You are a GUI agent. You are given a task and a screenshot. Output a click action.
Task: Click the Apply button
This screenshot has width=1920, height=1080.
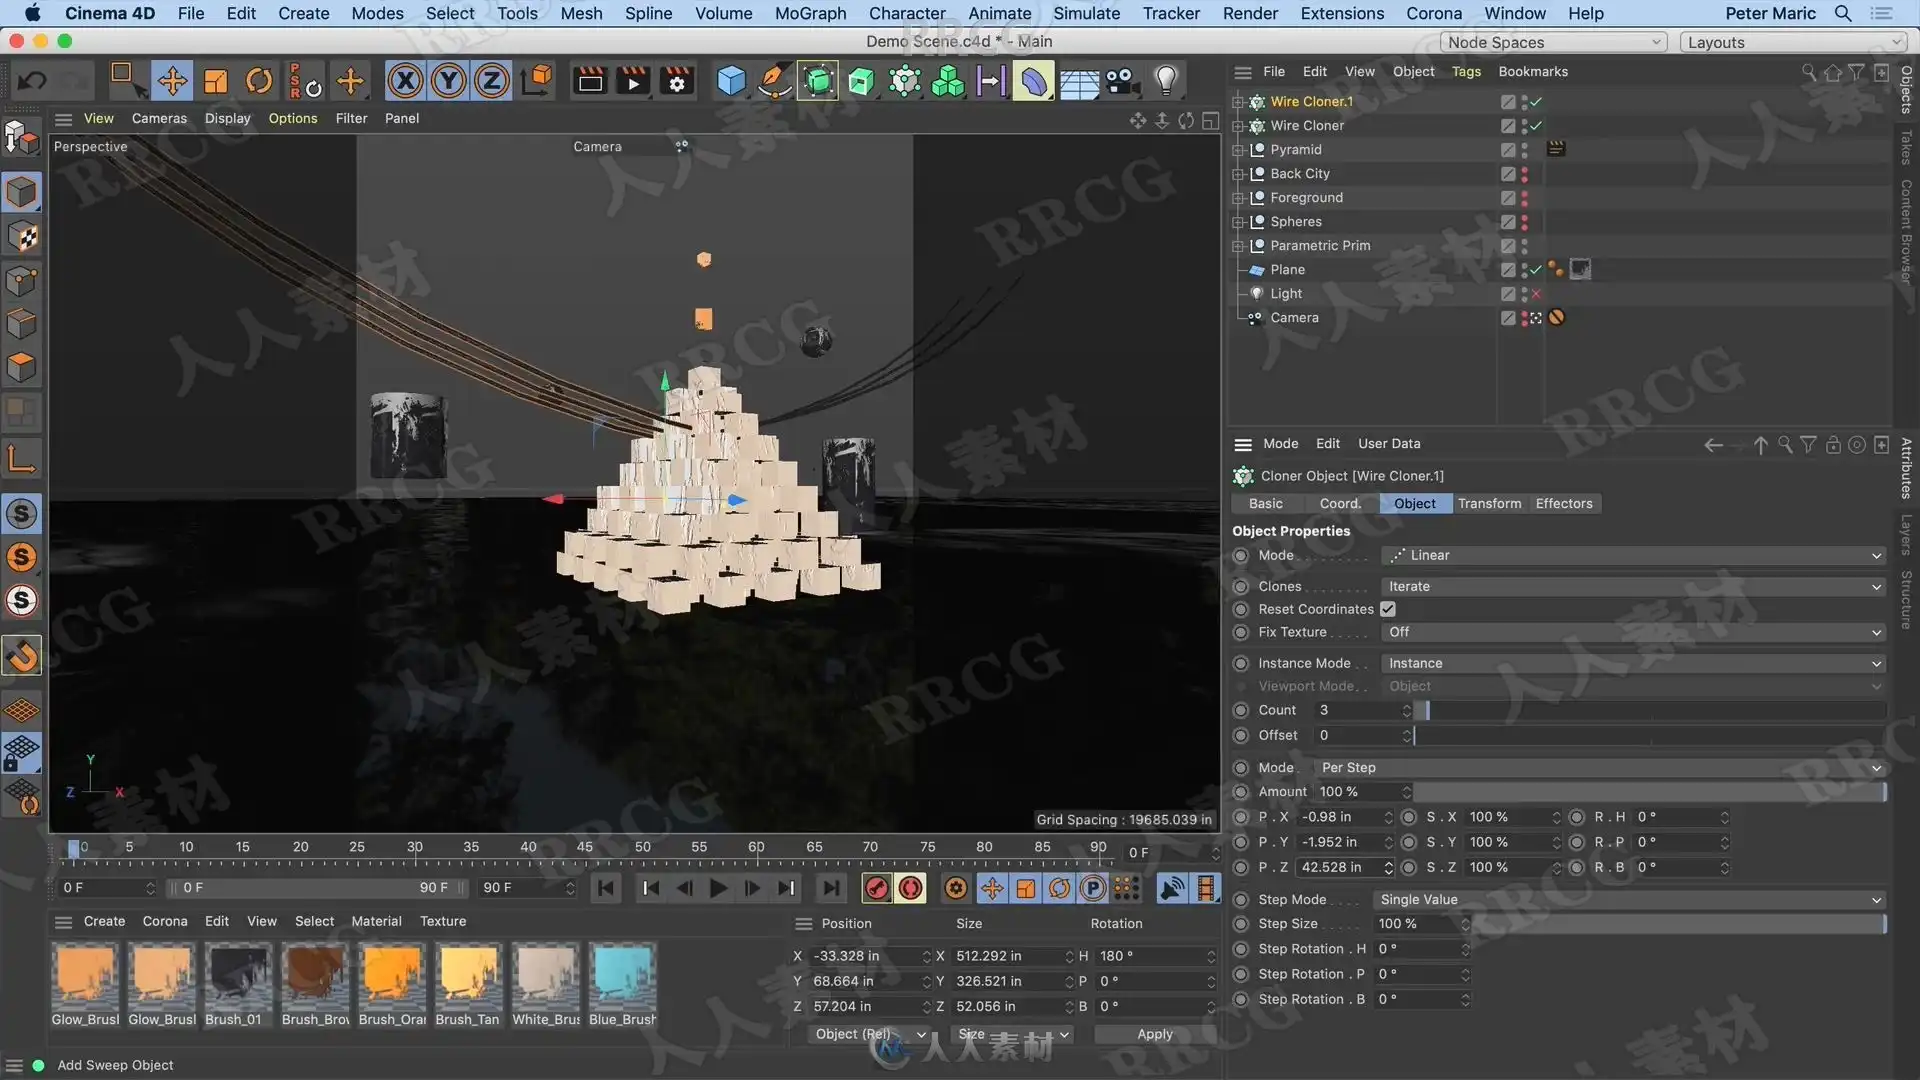(x=1155, y=1034)
